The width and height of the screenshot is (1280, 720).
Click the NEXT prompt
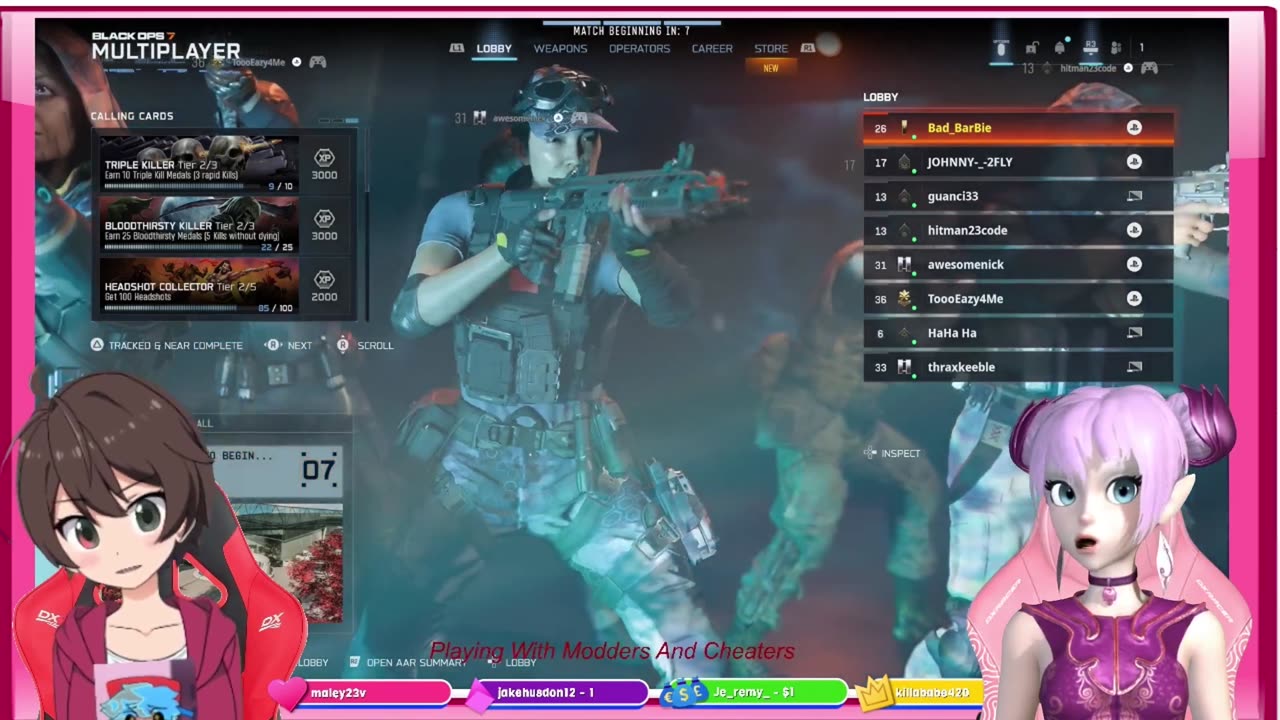point(288,345)
